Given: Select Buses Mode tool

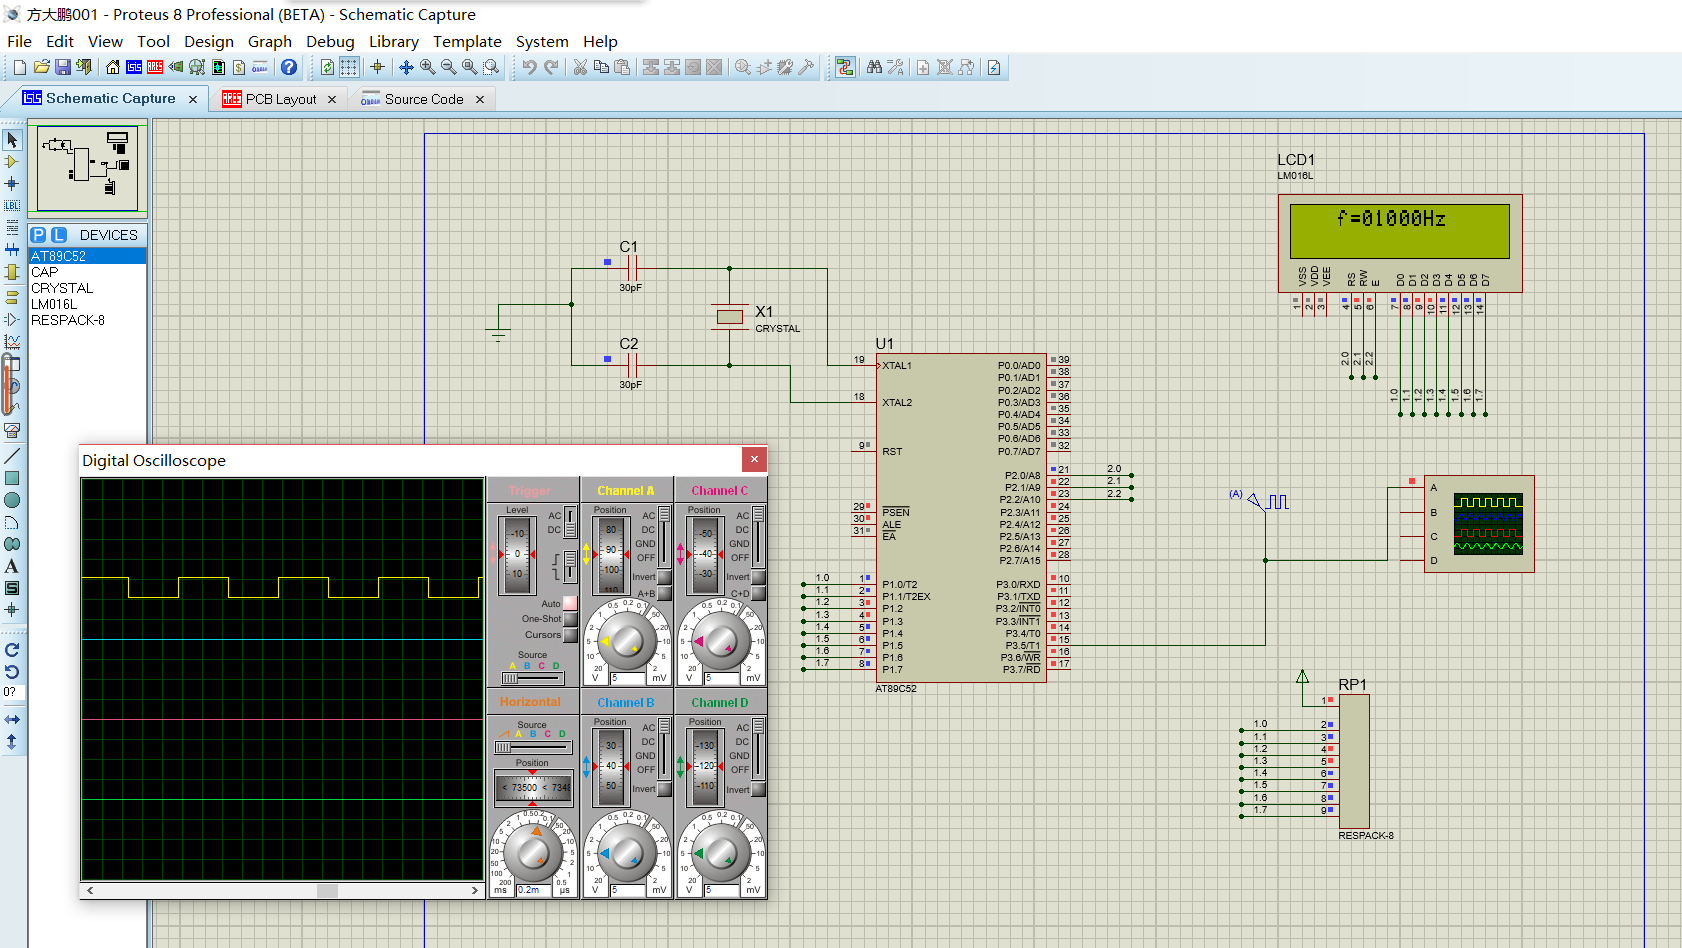Looking at the screenshot, I should coord(12,250).
